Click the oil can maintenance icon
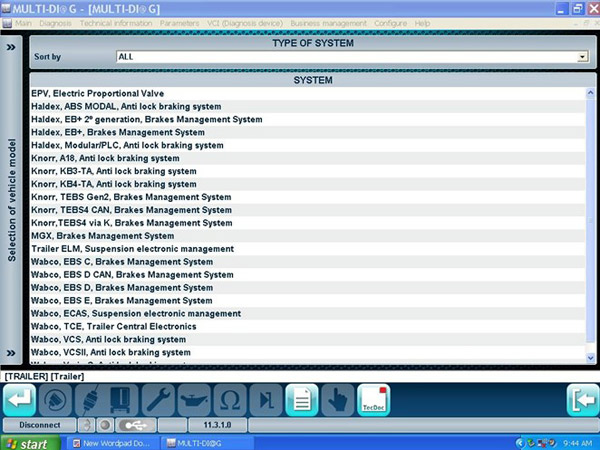This screenshot has width=600, height=450. point(192,400)
